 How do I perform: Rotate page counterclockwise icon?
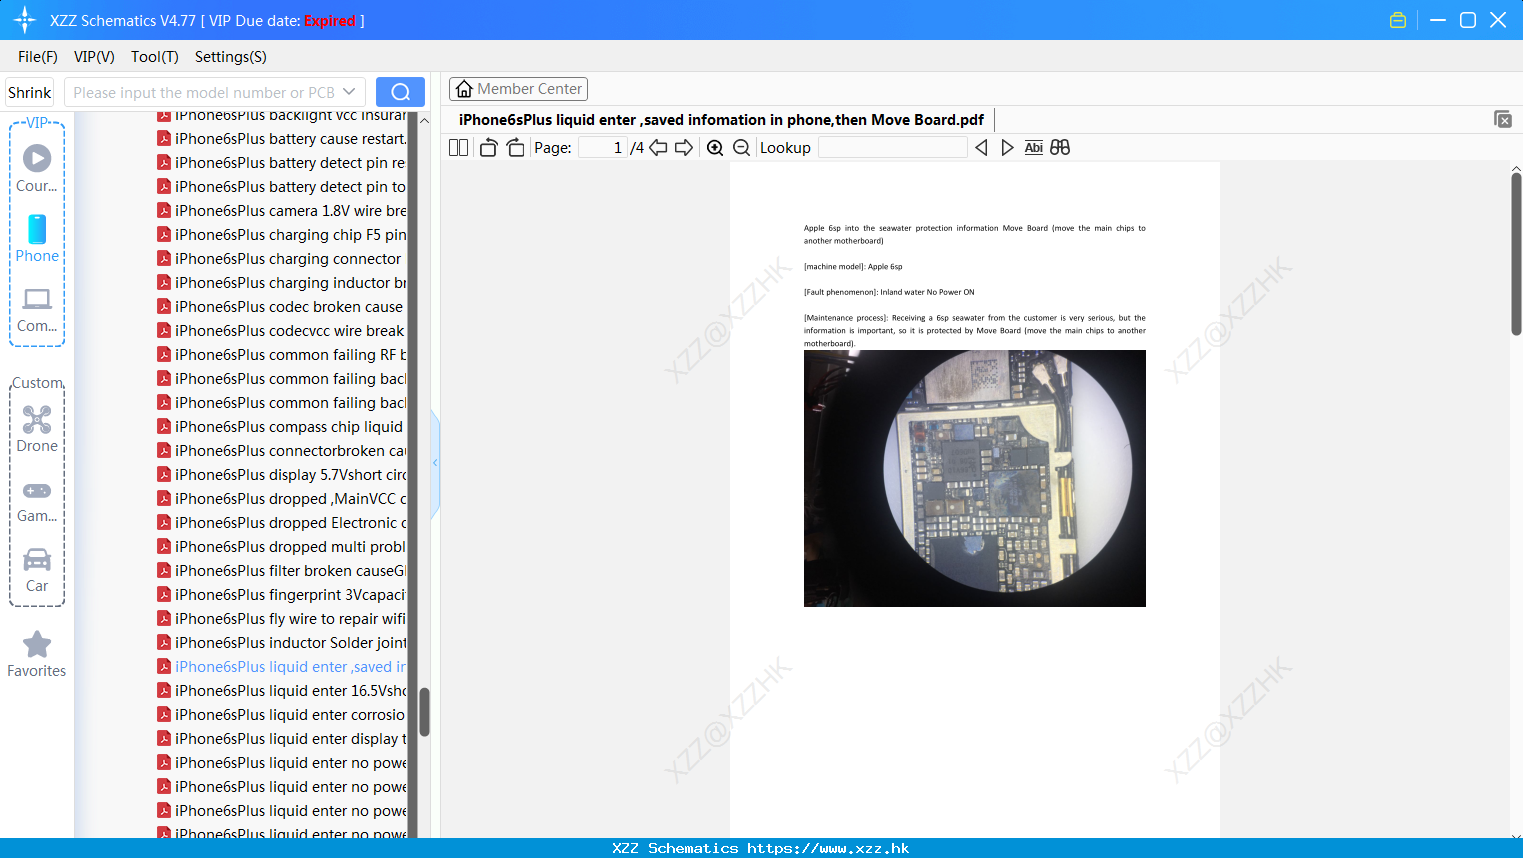[x=488, y=148]
